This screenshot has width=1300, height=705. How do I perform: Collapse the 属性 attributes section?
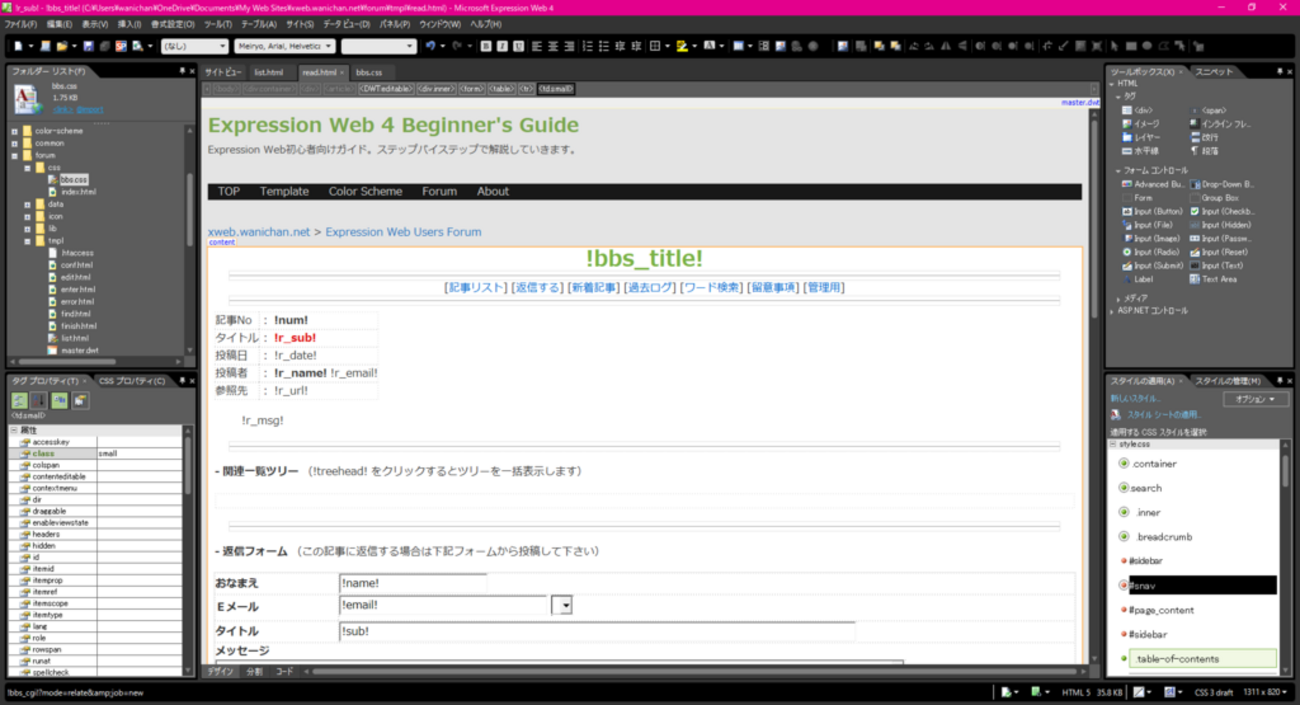point(14,430)
